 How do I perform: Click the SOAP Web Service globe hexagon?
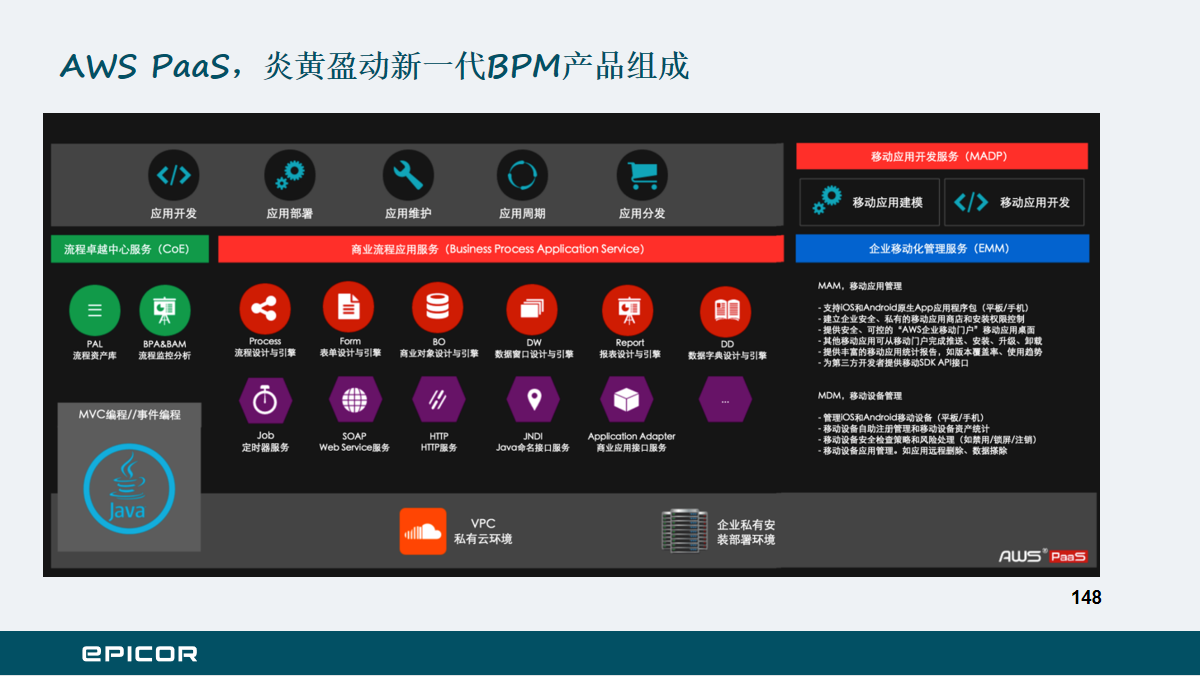(354, 400)
